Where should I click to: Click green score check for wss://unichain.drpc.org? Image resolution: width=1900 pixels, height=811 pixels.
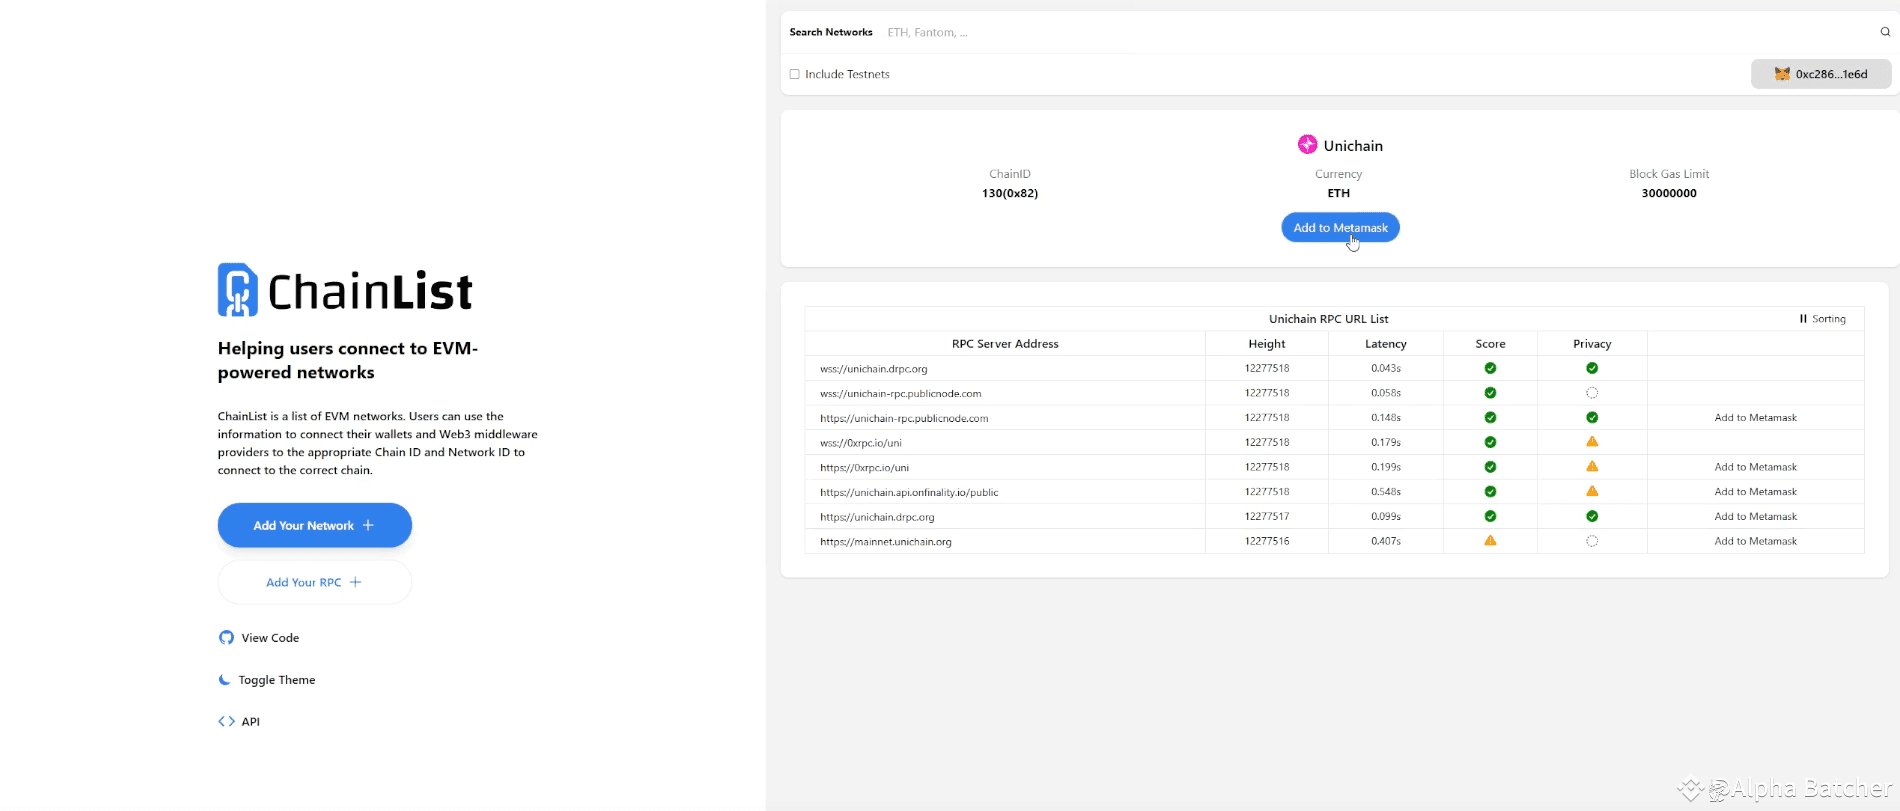1490,368
